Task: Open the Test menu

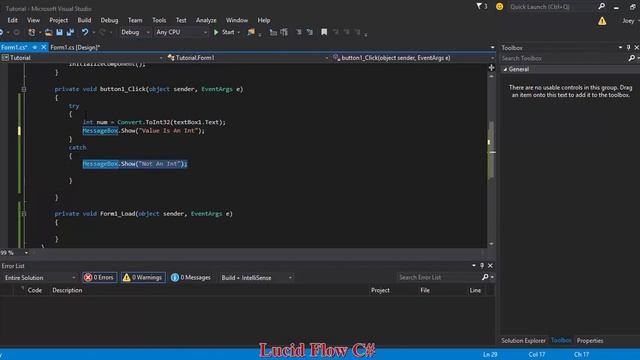Action: 181,20
